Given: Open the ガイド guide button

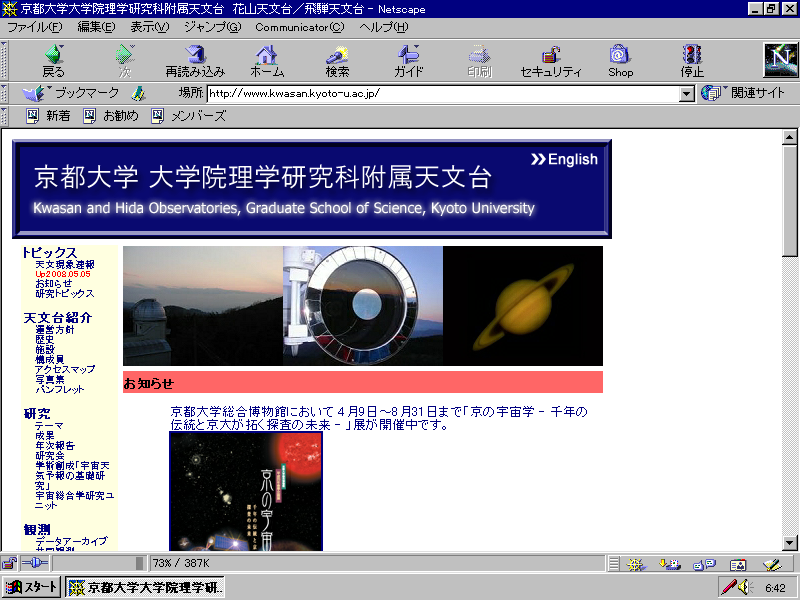Looking at the screenshot, I should tap(409, 61).
